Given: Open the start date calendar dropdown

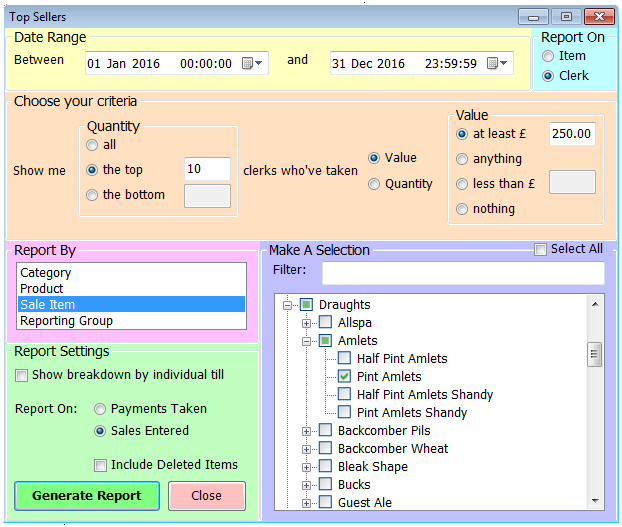Looking at the screenshot, I should [252, 63].
